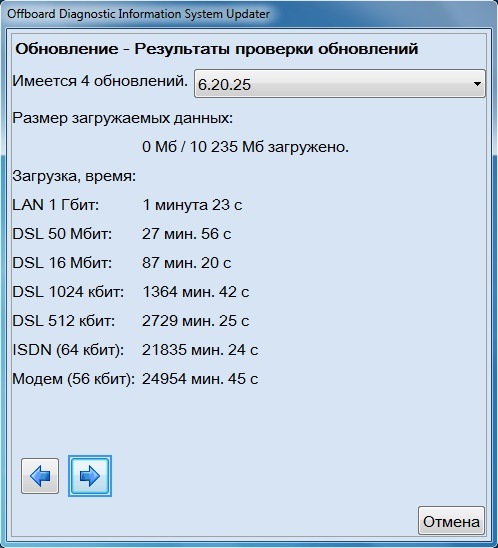Viewport: 498px width, 548px height.
Task: Click the 'Модем (56 кбит):' label
Action: [x=73, y=379]
